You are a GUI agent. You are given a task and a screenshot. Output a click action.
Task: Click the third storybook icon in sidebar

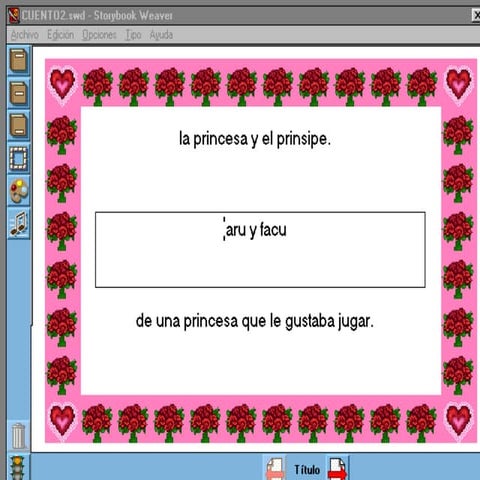coord(19,125)
